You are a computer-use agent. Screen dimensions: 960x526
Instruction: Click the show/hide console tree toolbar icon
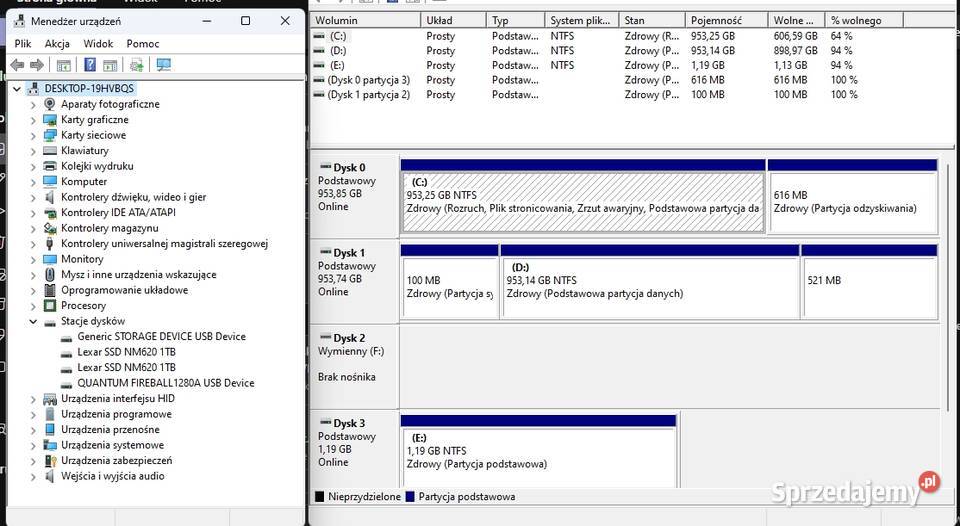coord(64,65)
